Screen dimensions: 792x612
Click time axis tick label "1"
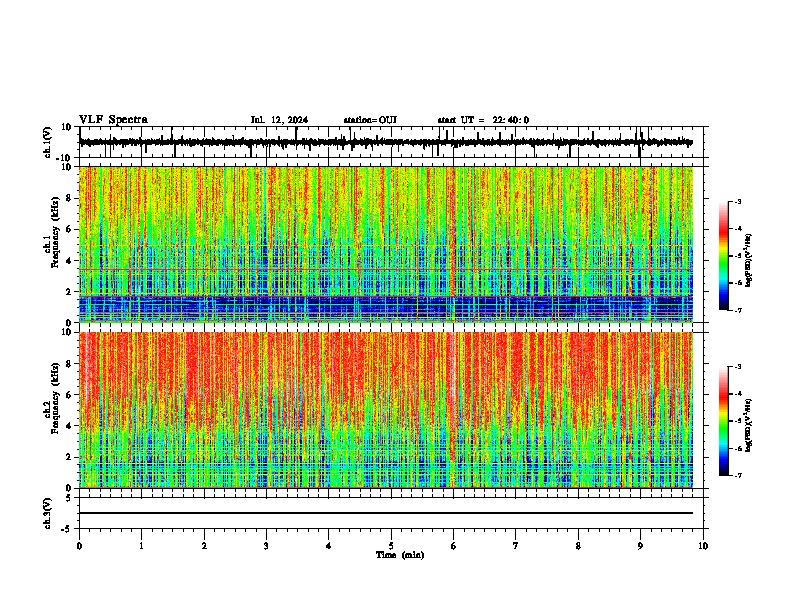141,546
